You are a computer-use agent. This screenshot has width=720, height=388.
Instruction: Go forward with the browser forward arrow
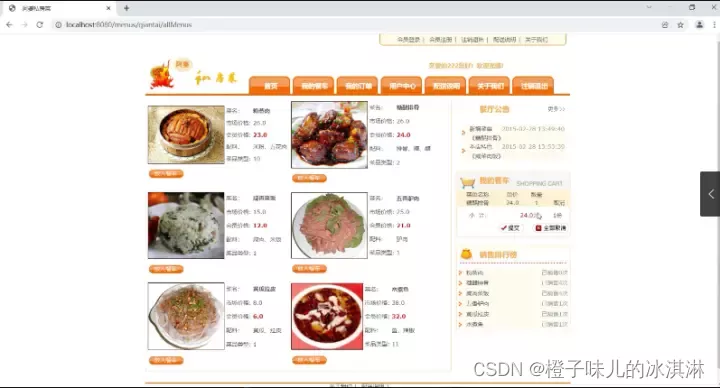click(x=24, y=25)
